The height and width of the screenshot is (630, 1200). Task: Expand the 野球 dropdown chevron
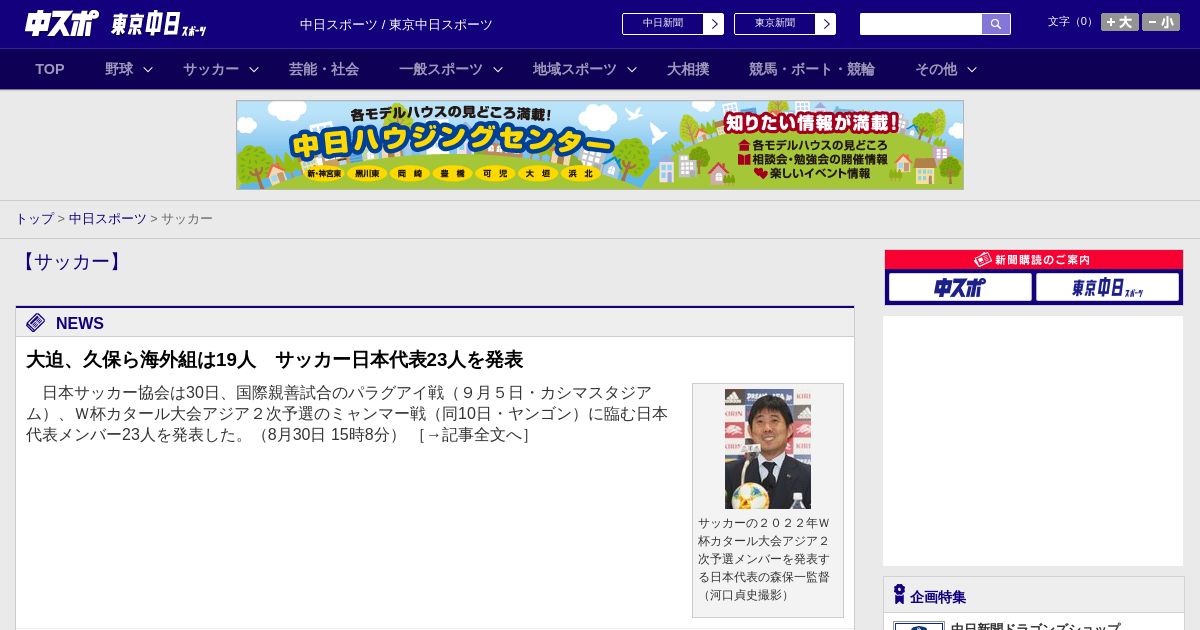(148, 69)
